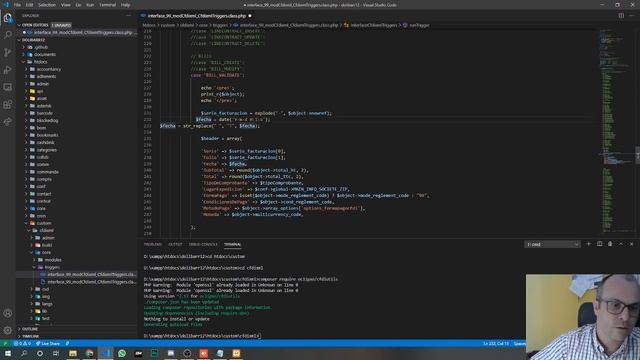Image resolution: width=640 pixels, height=360 pixels.
Task: Open the Extensions view
Action: (8, 104)
